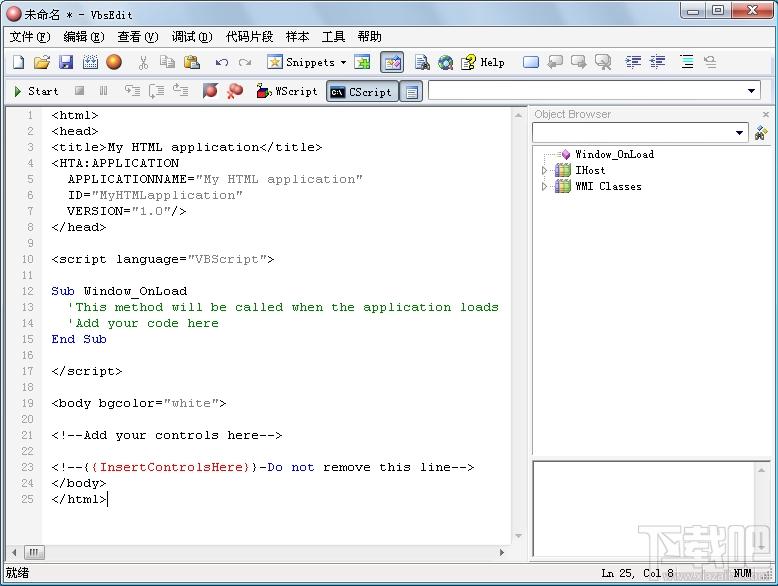Click the editor vertical scroll up arrow
This screenshot has width=778, height=586.
[x=518, y=115]
